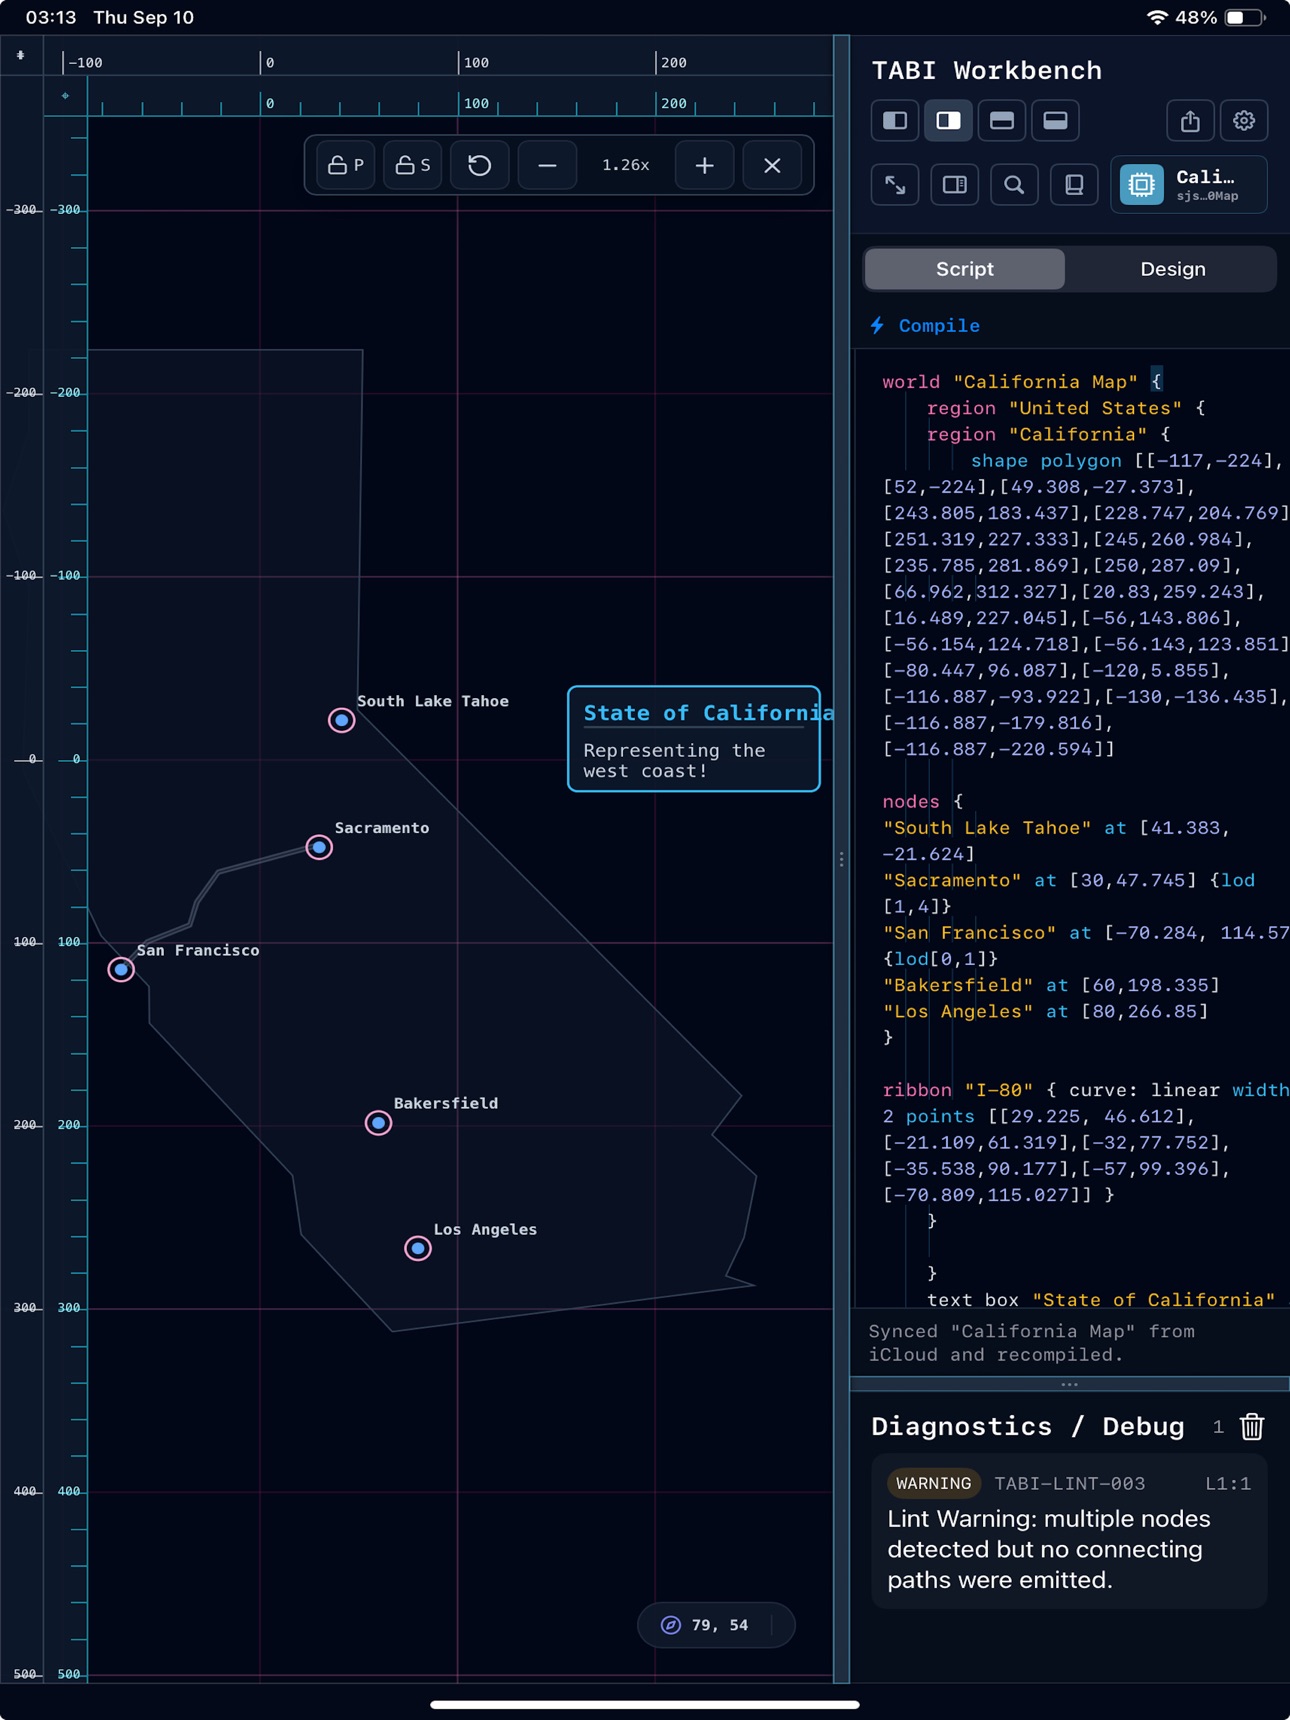Expand the workbench to fullscreen

(x=895, y=185)
